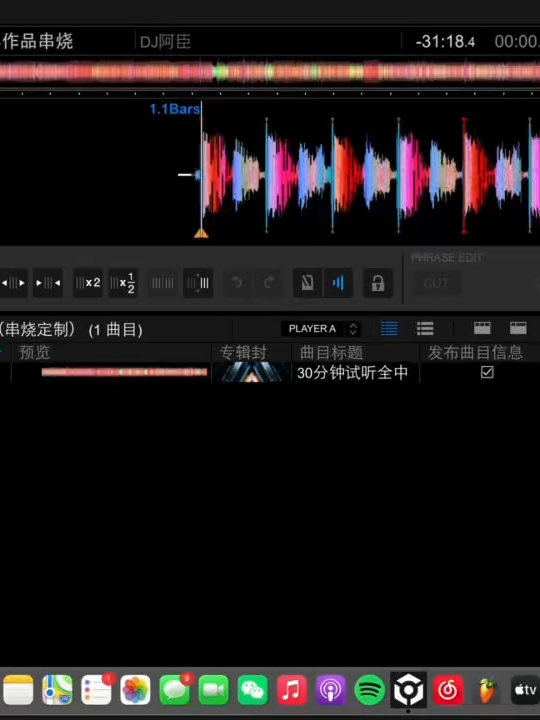Open Messages from the Dock

[174, 690]
